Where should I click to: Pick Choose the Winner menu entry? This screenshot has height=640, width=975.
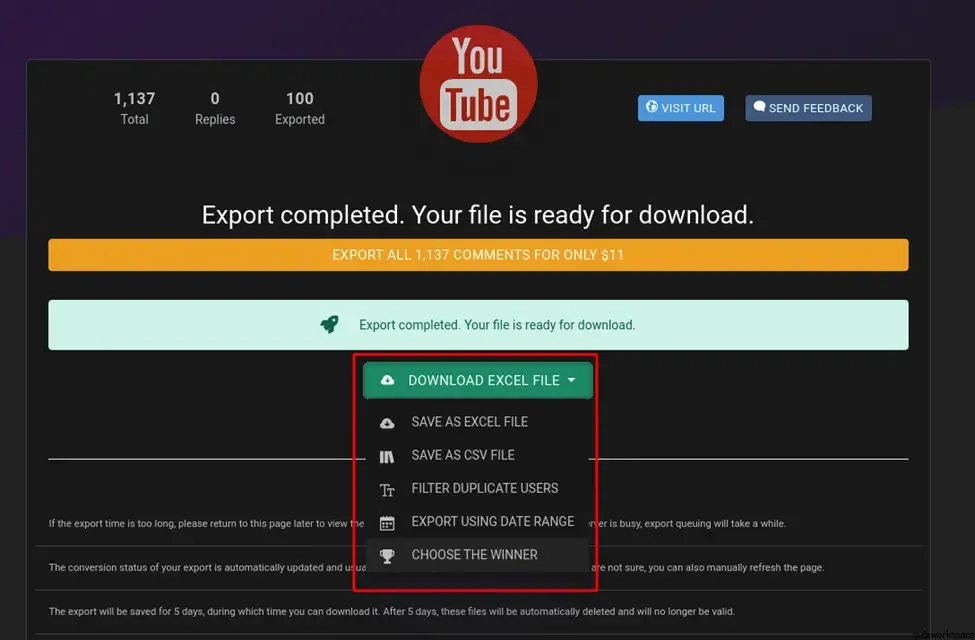point(477,554)
